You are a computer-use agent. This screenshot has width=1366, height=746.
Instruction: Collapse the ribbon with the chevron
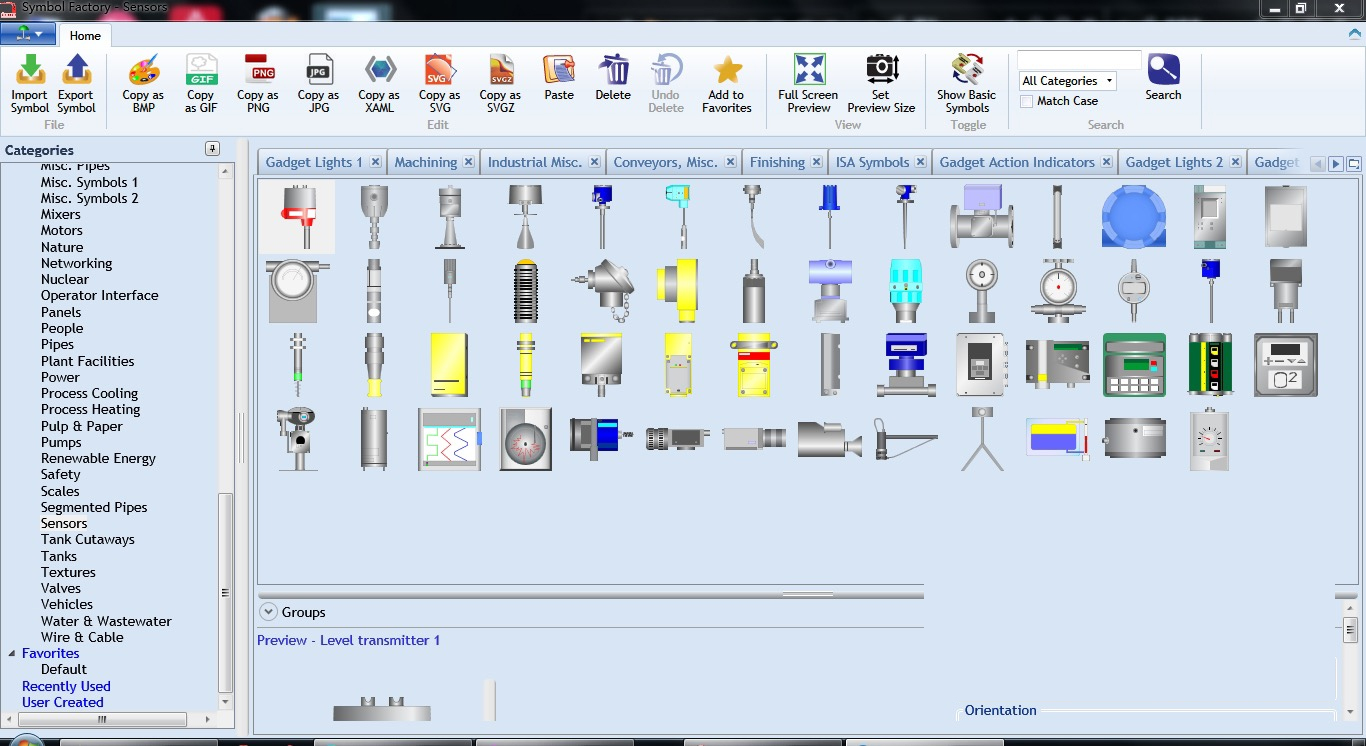1354,33
